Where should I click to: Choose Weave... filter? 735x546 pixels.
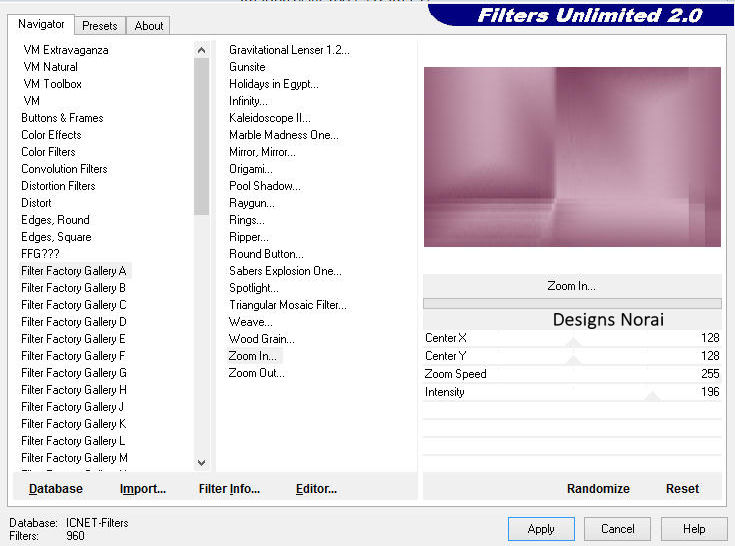click(x=250, y=322)
